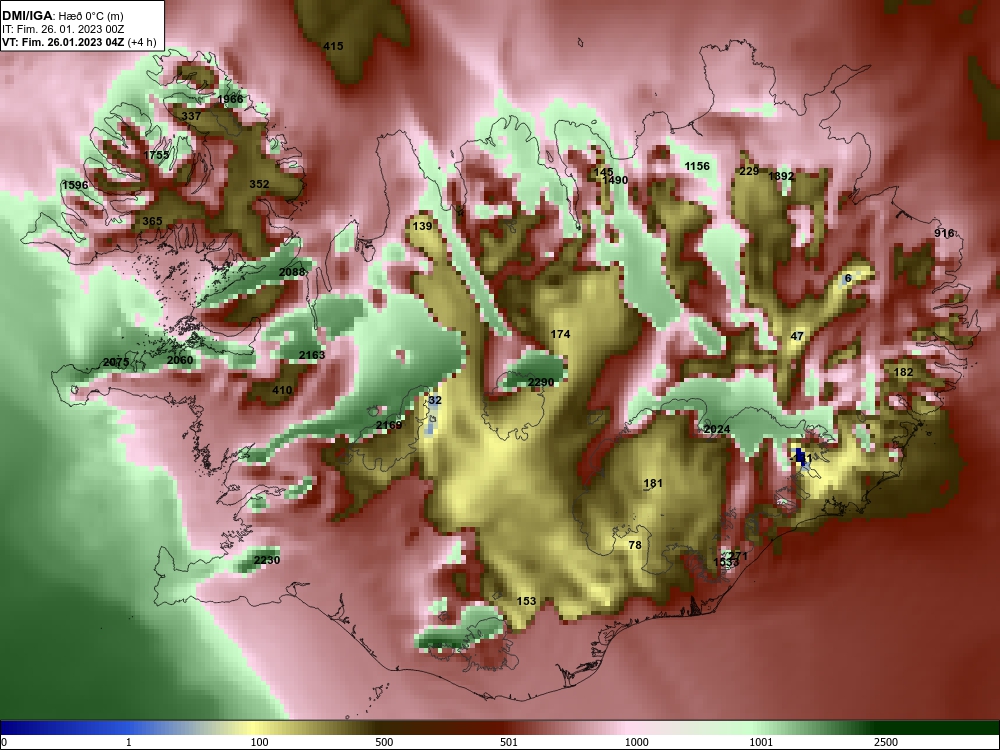Image resolution: width=1000 pixels, height=750 pixels.
Task: Click the map value 2024
Action: point(717,429)
